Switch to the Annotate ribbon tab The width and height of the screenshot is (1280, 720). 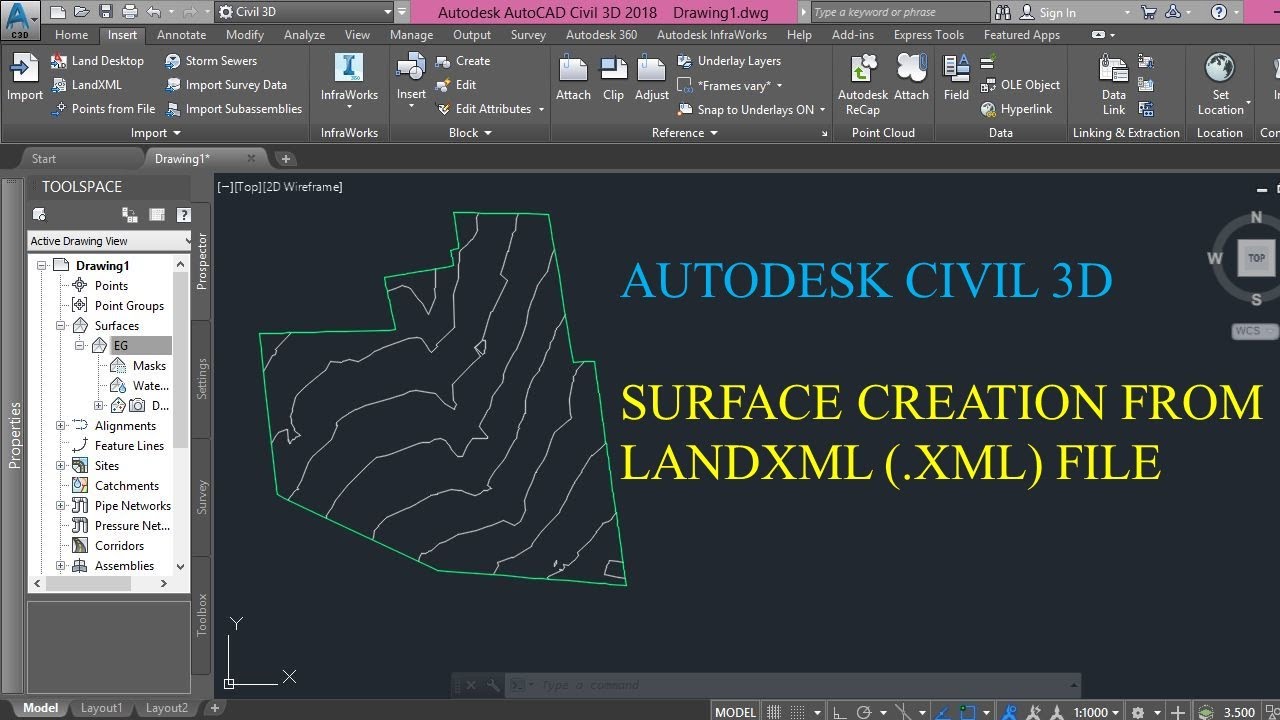[x=181, y=35]
